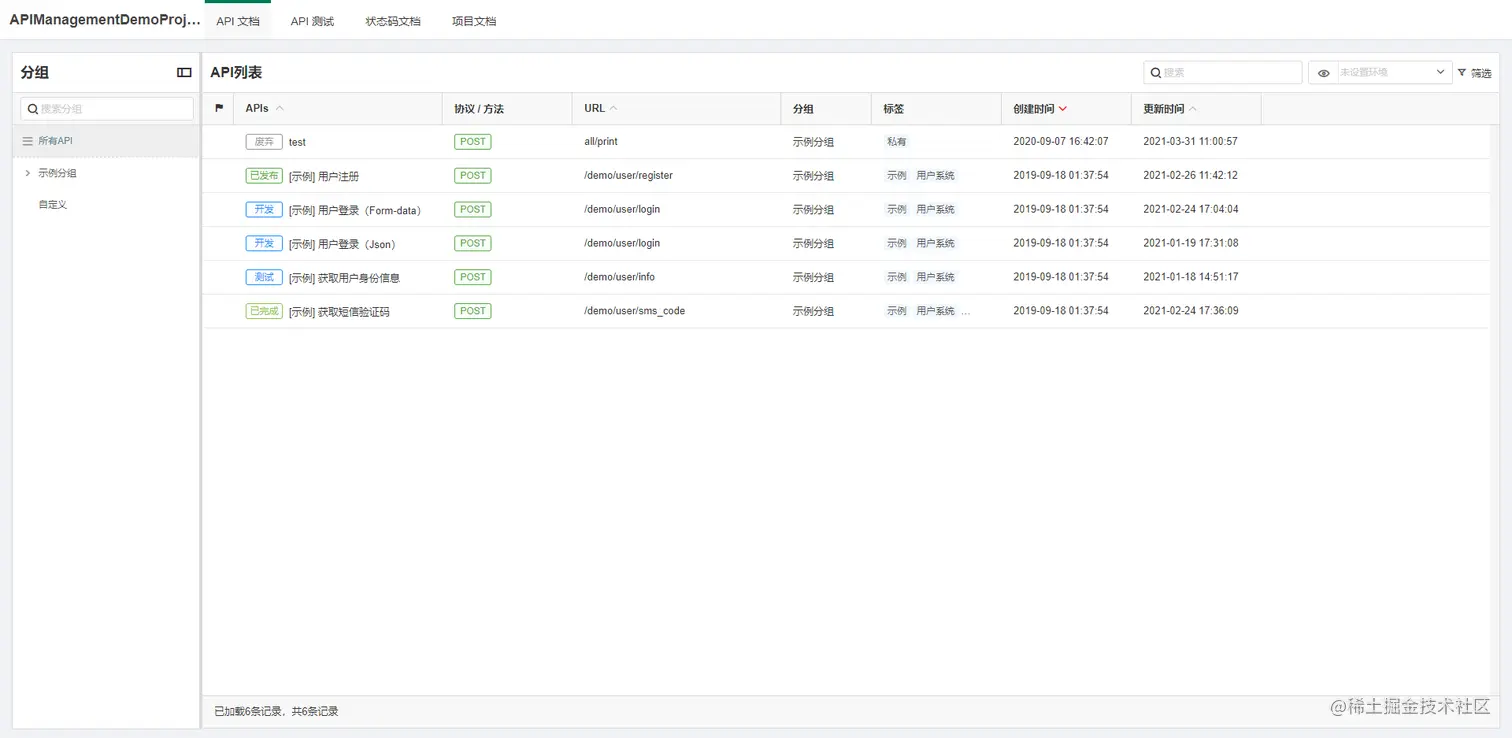The height and width of the screenshot is (738, 1512).
Task: Focus the API list 搜索 search field
Action: coord(1223,72)
